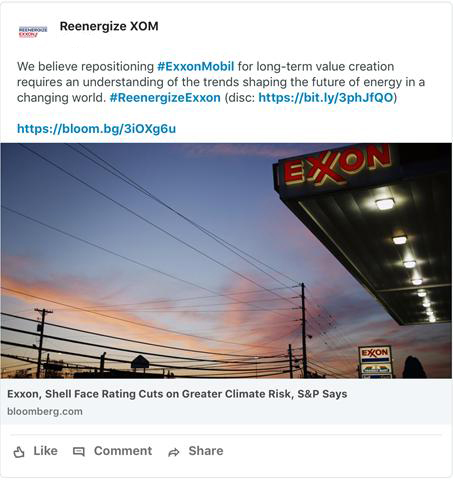Open the bloom.bg/3iOXg6u link

[x=96, y=129]
